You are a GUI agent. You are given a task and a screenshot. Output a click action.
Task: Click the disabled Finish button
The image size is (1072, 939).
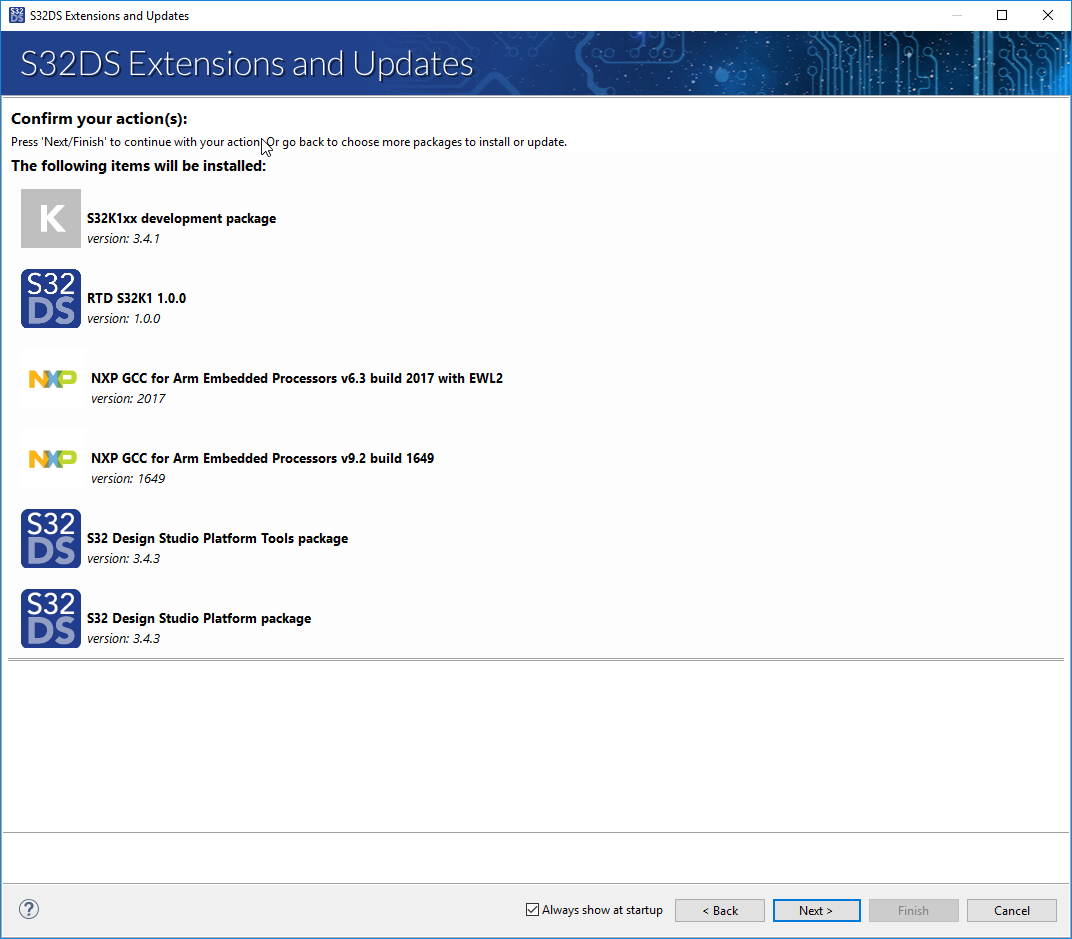point(913,910)
